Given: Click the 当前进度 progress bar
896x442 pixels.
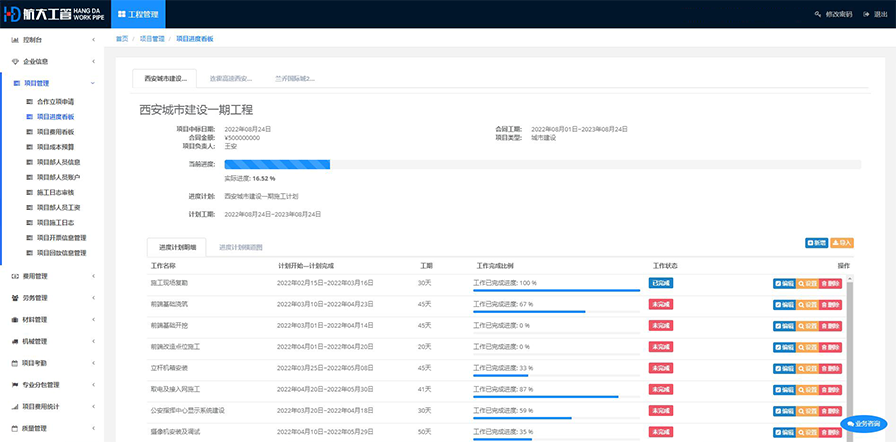Looking at the screenshot, I should 277,164.
